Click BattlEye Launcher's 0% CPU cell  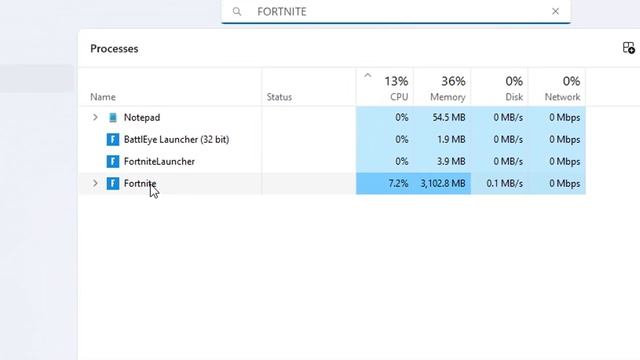(x=385, y=140)
